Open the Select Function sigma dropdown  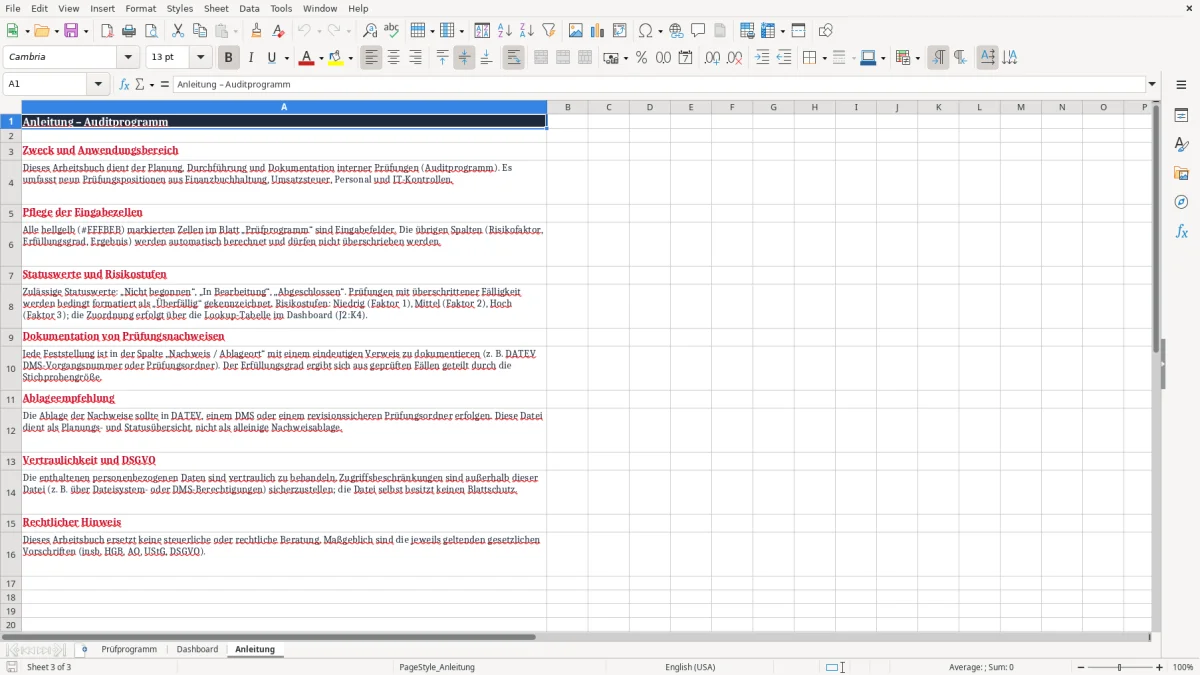tap(152, 85)
